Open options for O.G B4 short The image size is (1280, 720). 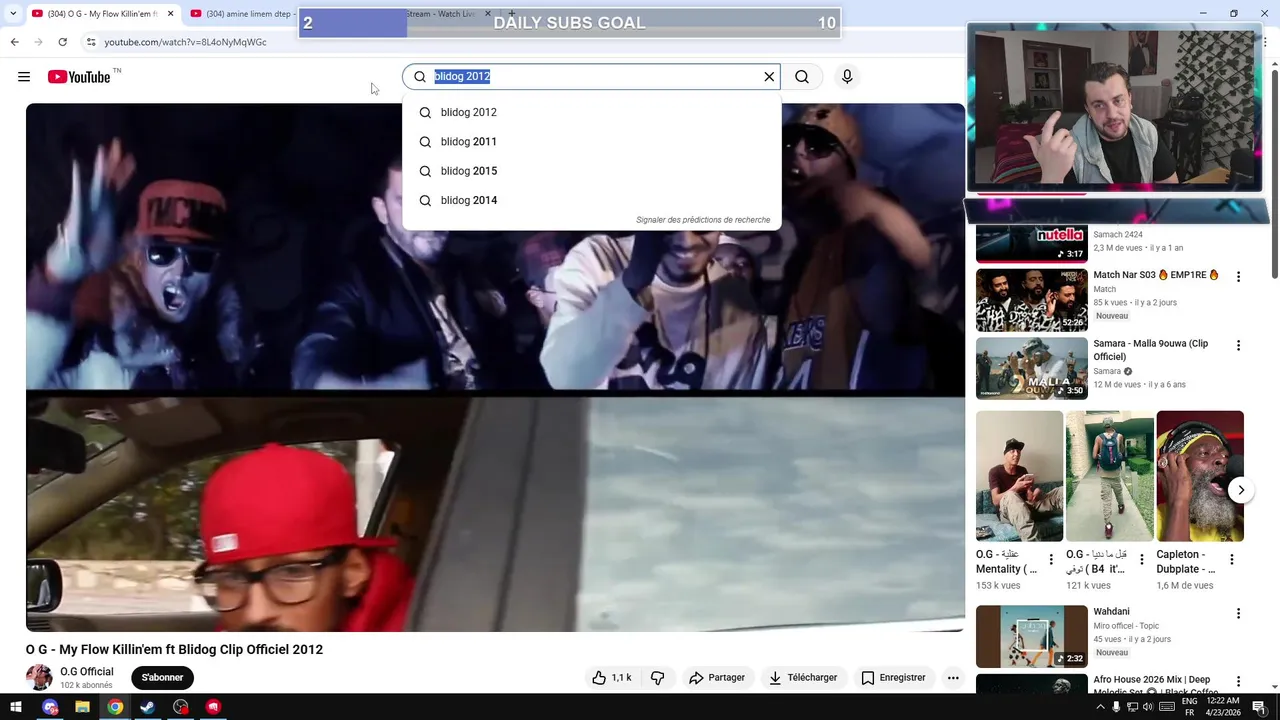[x=1141, y=560]
